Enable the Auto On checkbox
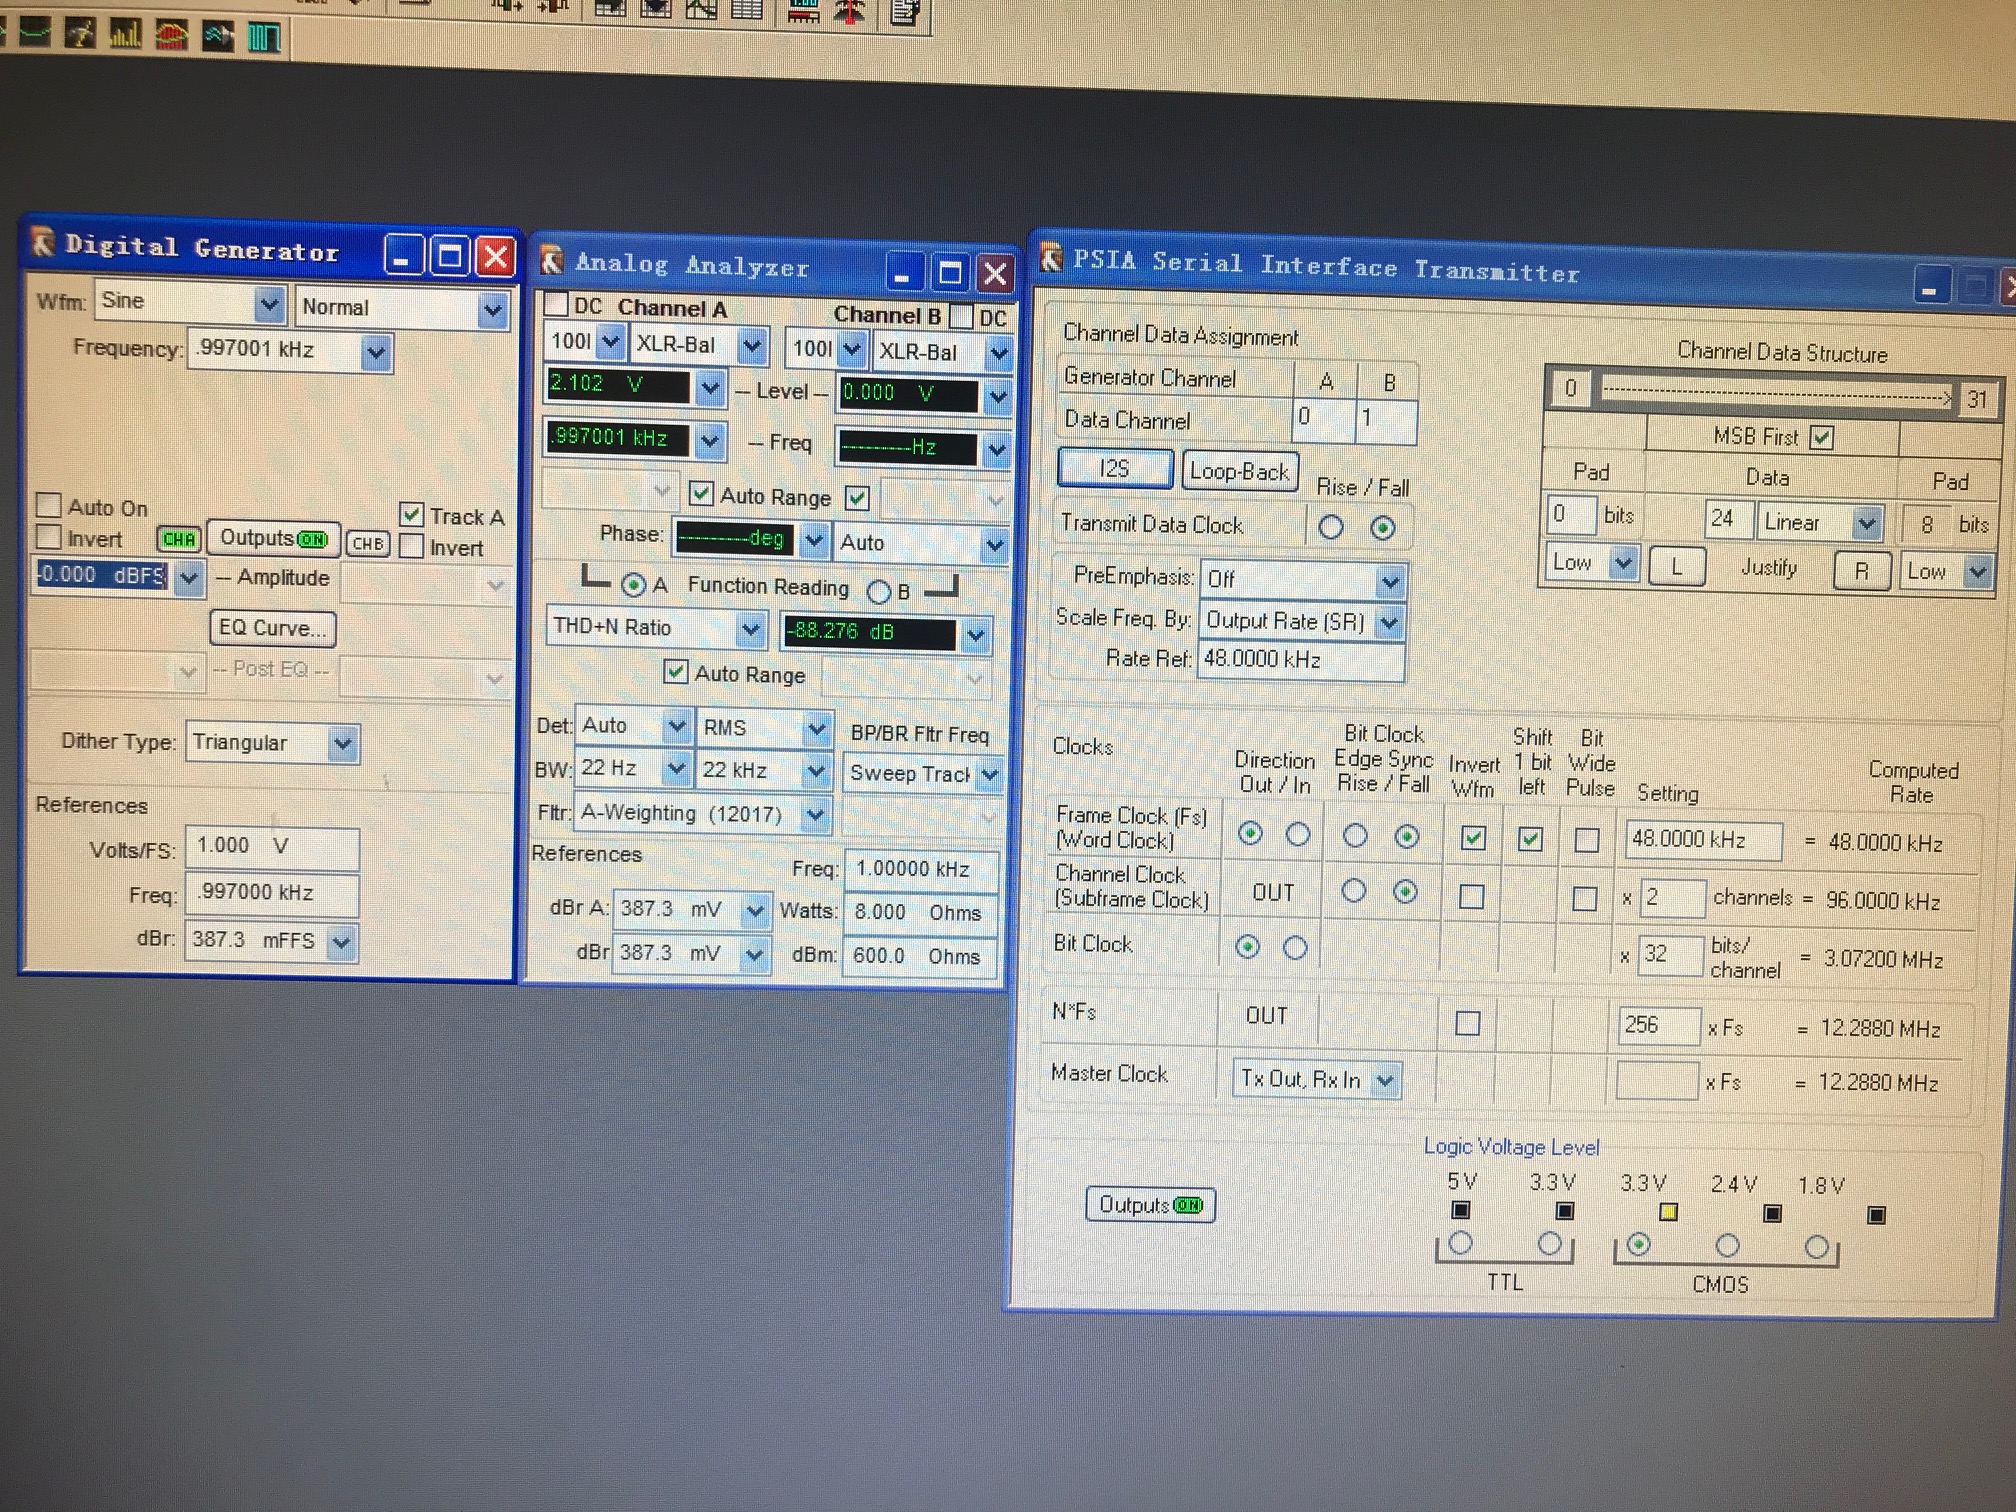The image size is (2016, 1512). point(49,505)
